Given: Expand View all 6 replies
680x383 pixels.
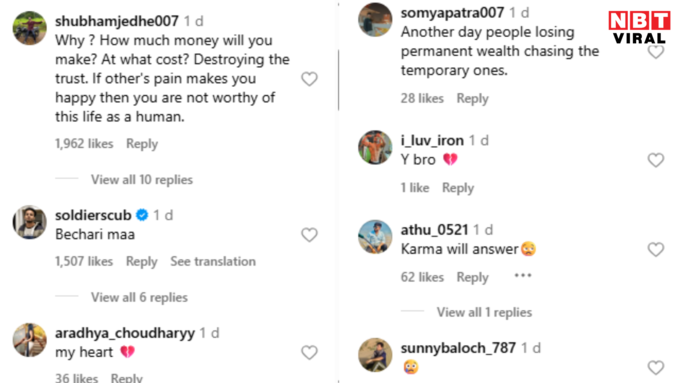Looking at the screenshot, I should (x=139, y=298).
